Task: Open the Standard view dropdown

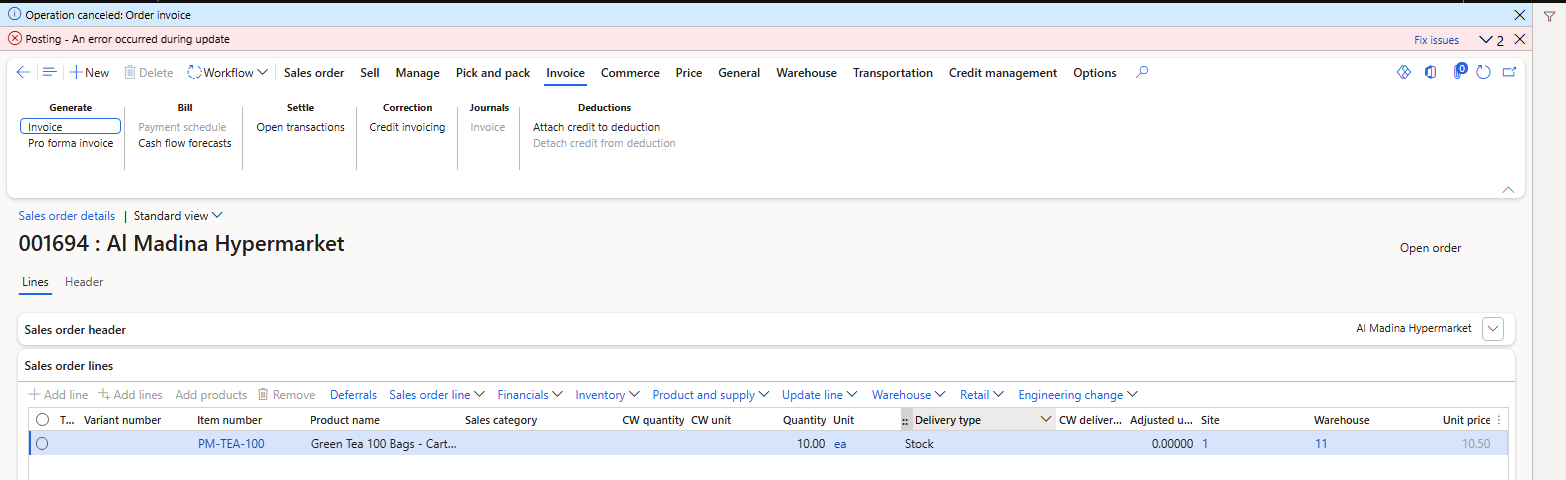Action: coord(178,216)
